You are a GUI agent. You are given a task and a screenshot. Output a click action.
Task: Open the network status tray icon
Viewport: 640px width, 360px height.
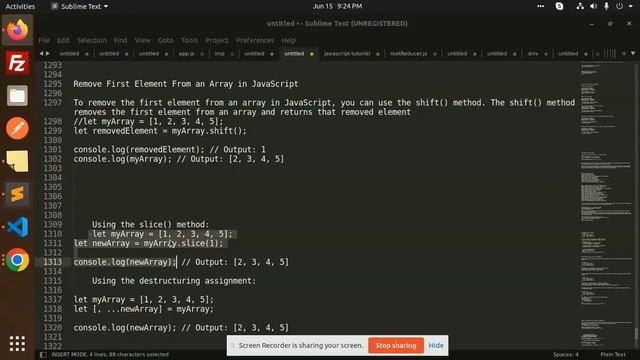point(580,6)
